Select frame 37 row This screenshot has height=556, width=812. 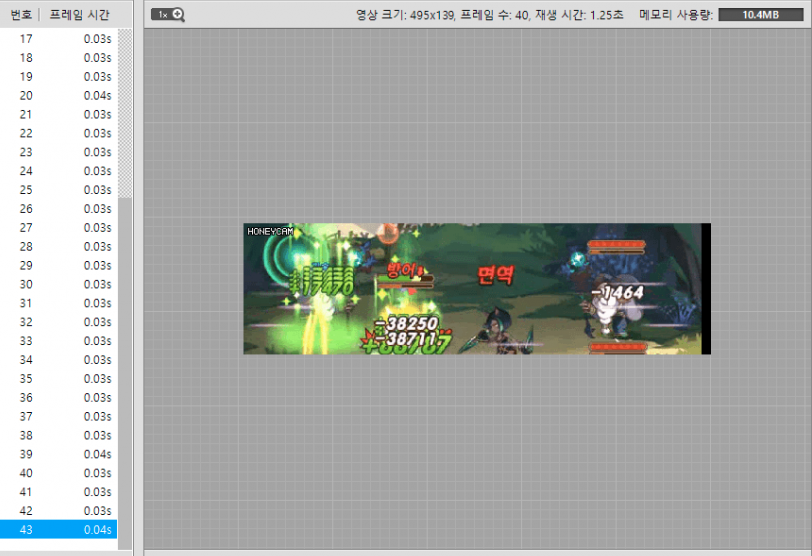pyautogui.click(x=59, y=417)
